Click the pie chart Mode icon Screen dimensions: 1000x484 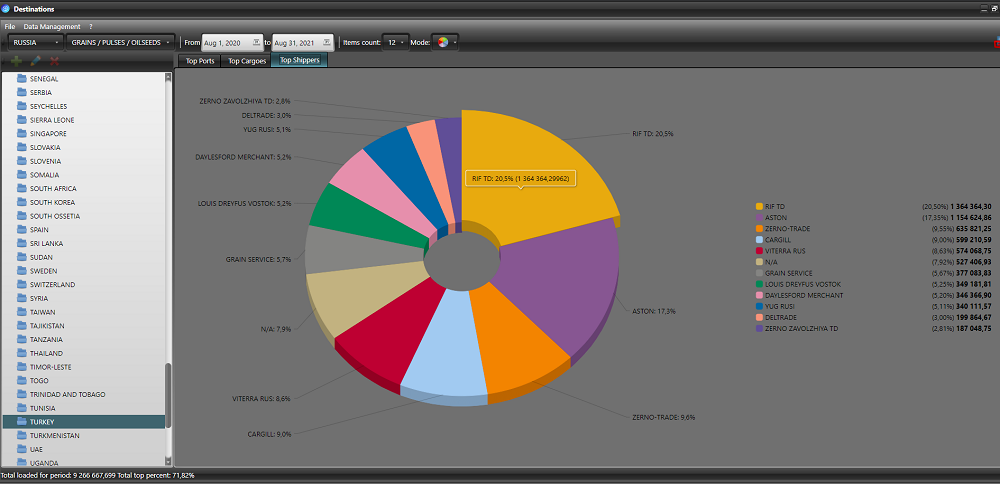click(443, 42)
